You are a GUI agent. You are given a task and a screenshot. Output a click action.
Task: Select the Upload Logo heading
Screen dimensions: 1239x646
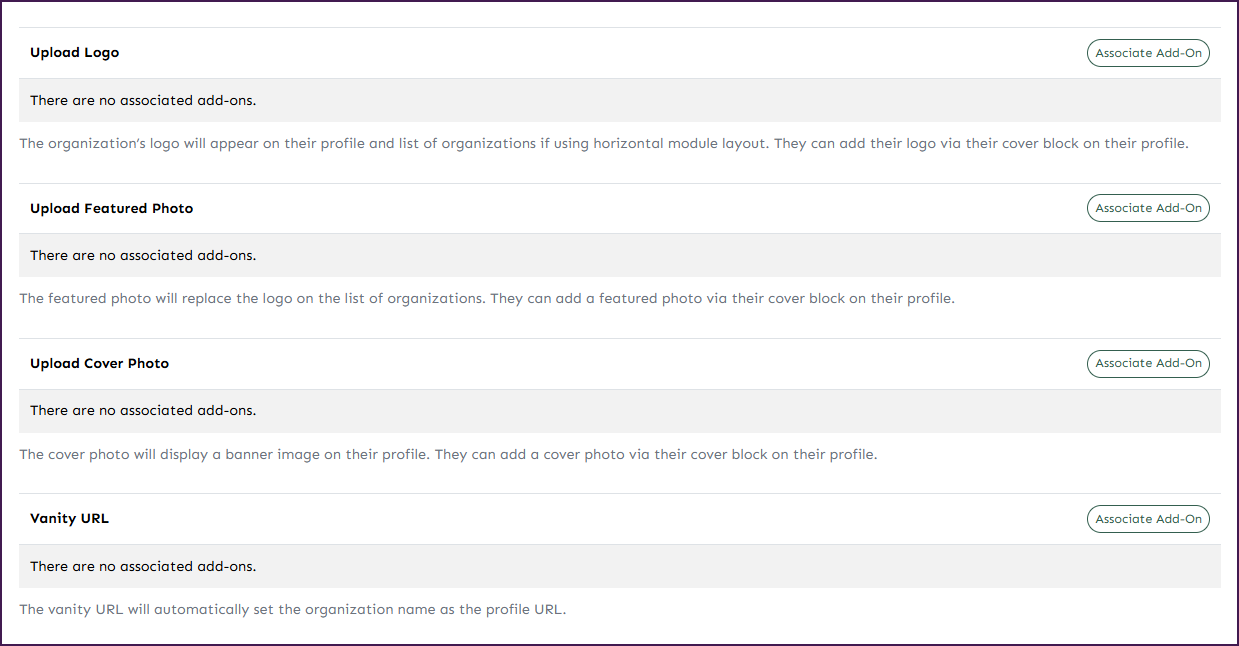point(75,53)
